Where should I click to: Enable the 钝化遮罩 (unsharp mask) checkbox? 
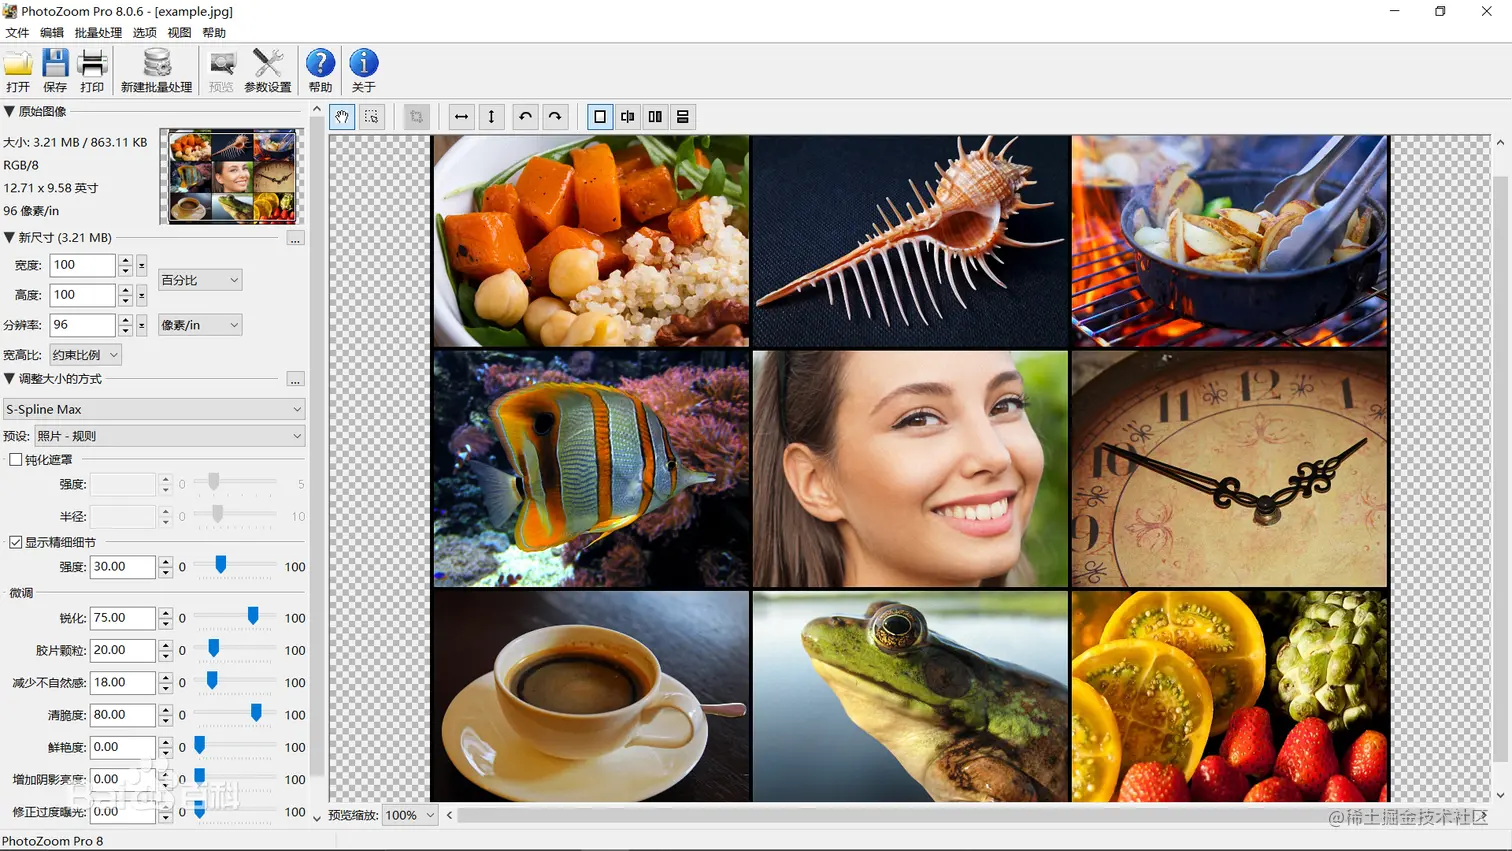click(x=16, y=460)
